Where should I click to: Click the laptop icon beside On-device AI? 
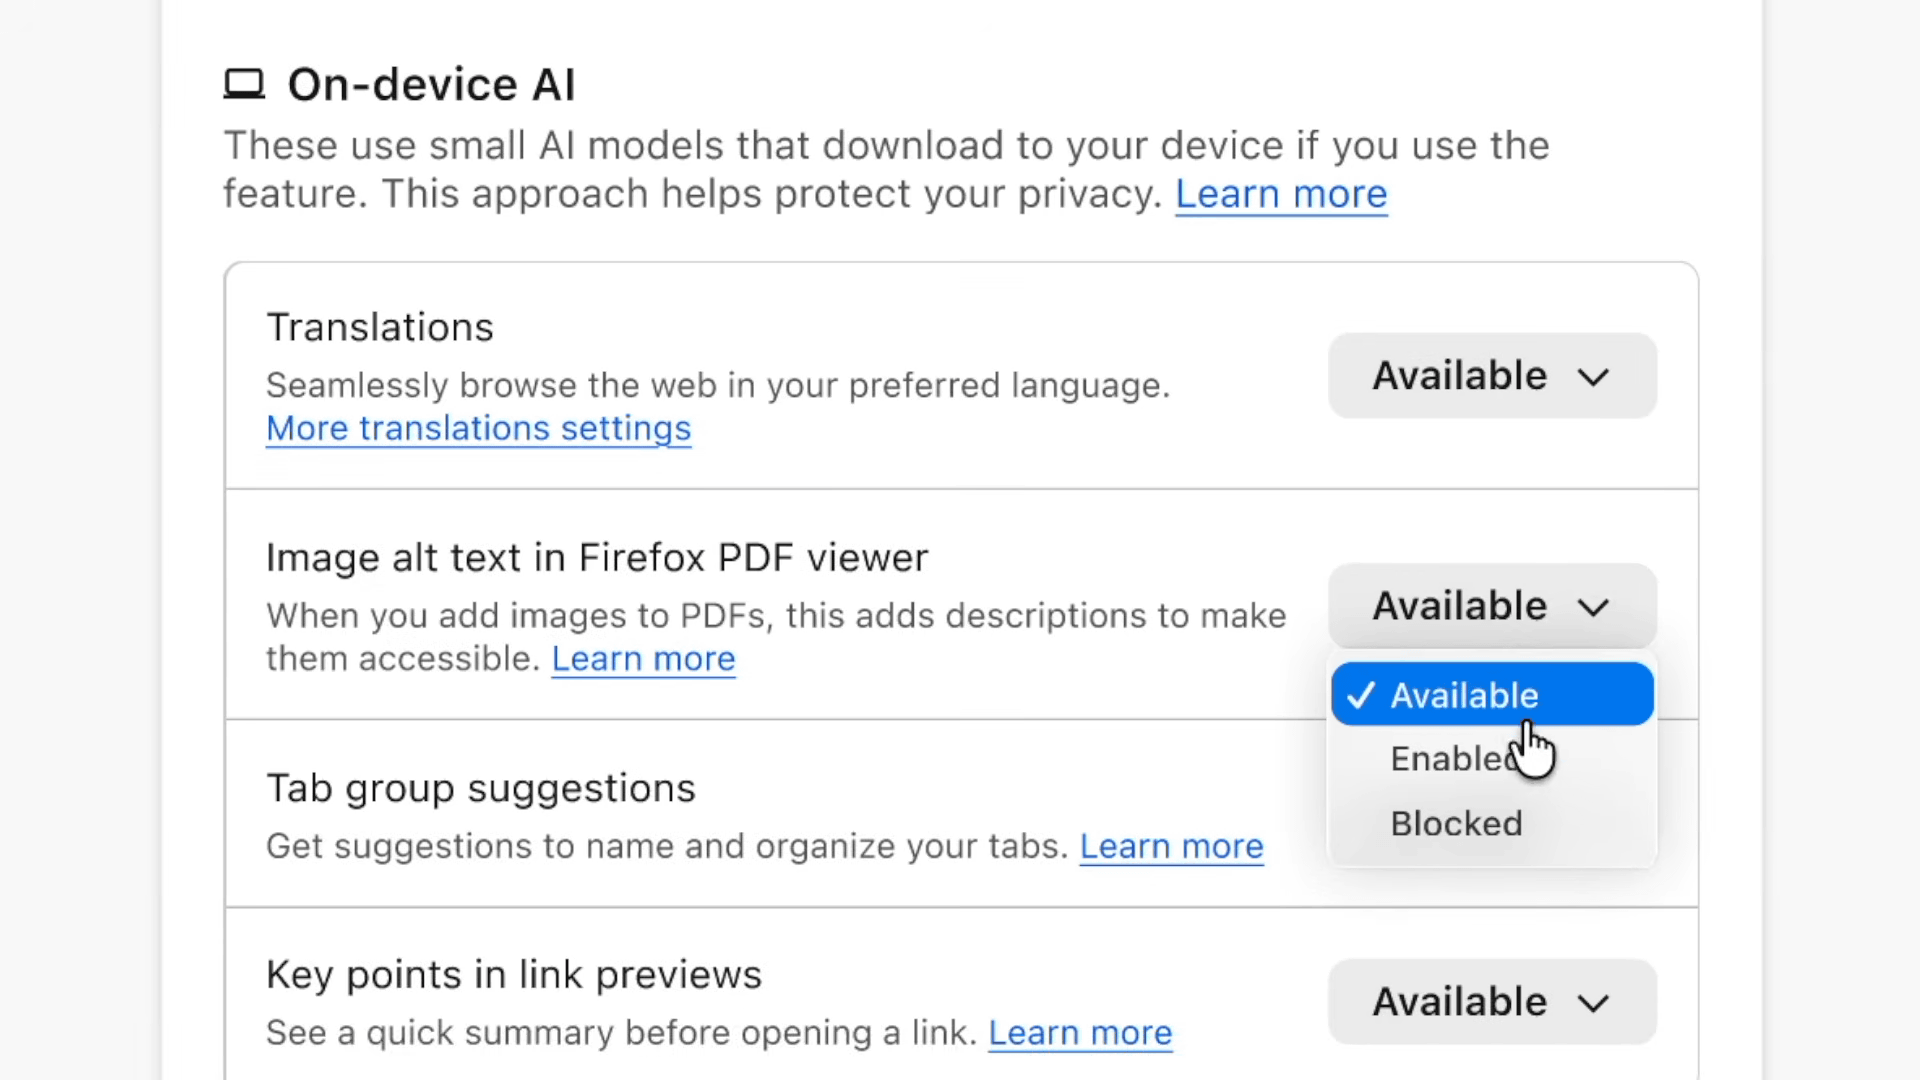coord(244,85)
